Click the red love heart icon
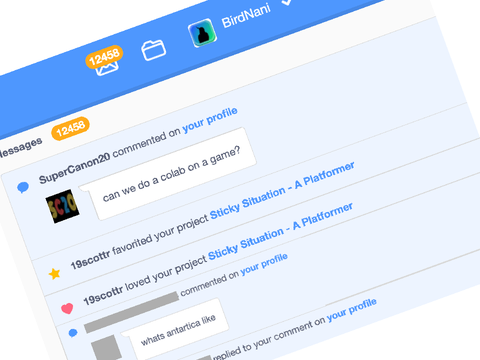This screenshot has width=480, height=360. click(x=67, y=308)
